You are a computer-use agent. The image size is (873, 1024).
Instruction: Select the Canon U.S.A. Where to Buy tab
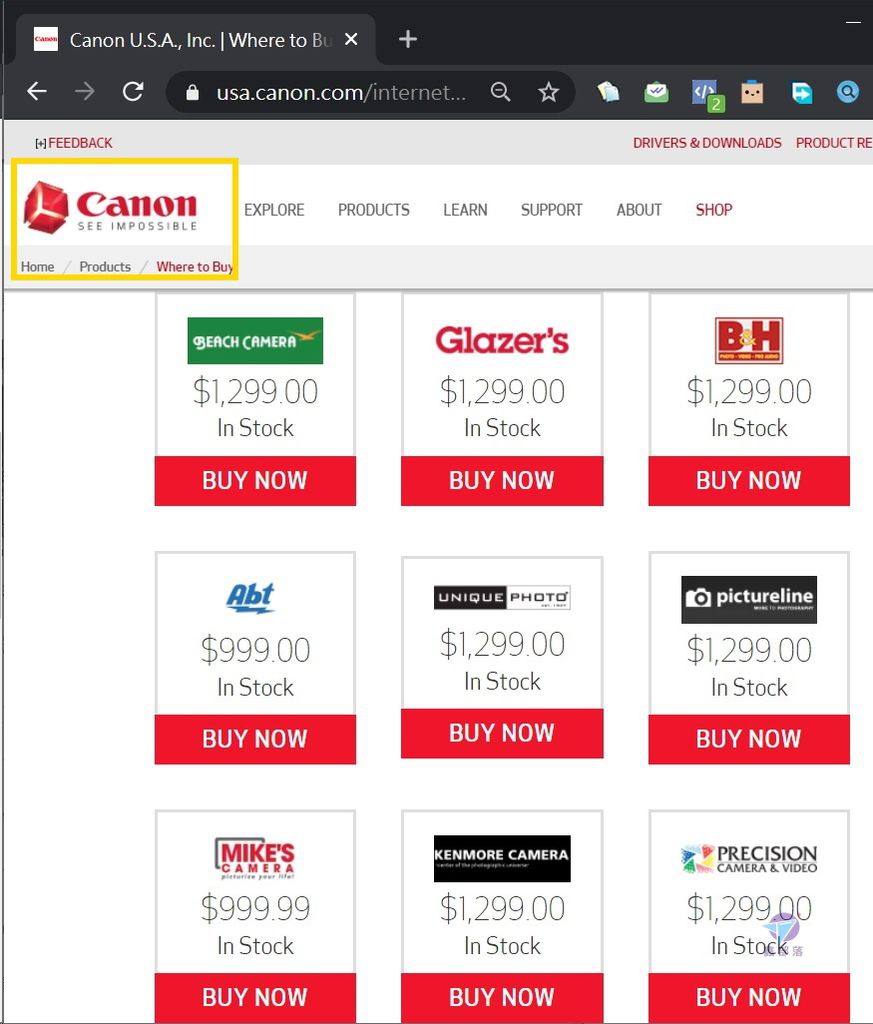click(196, 40)
